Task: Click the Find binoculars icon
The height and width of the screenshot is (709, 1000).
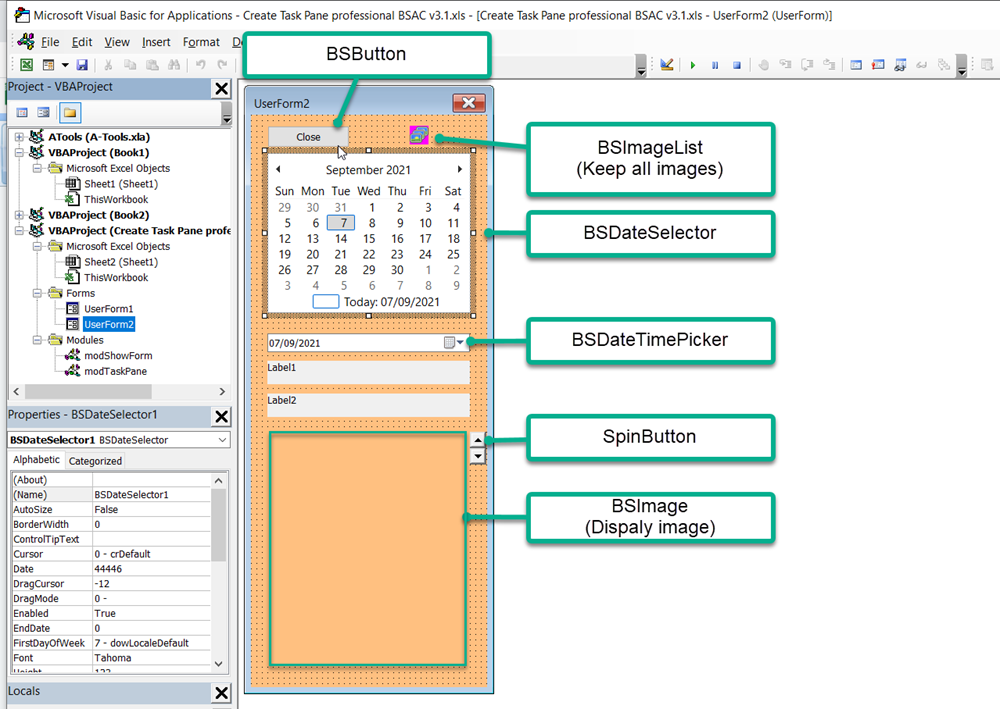Action: click(175, 65)
